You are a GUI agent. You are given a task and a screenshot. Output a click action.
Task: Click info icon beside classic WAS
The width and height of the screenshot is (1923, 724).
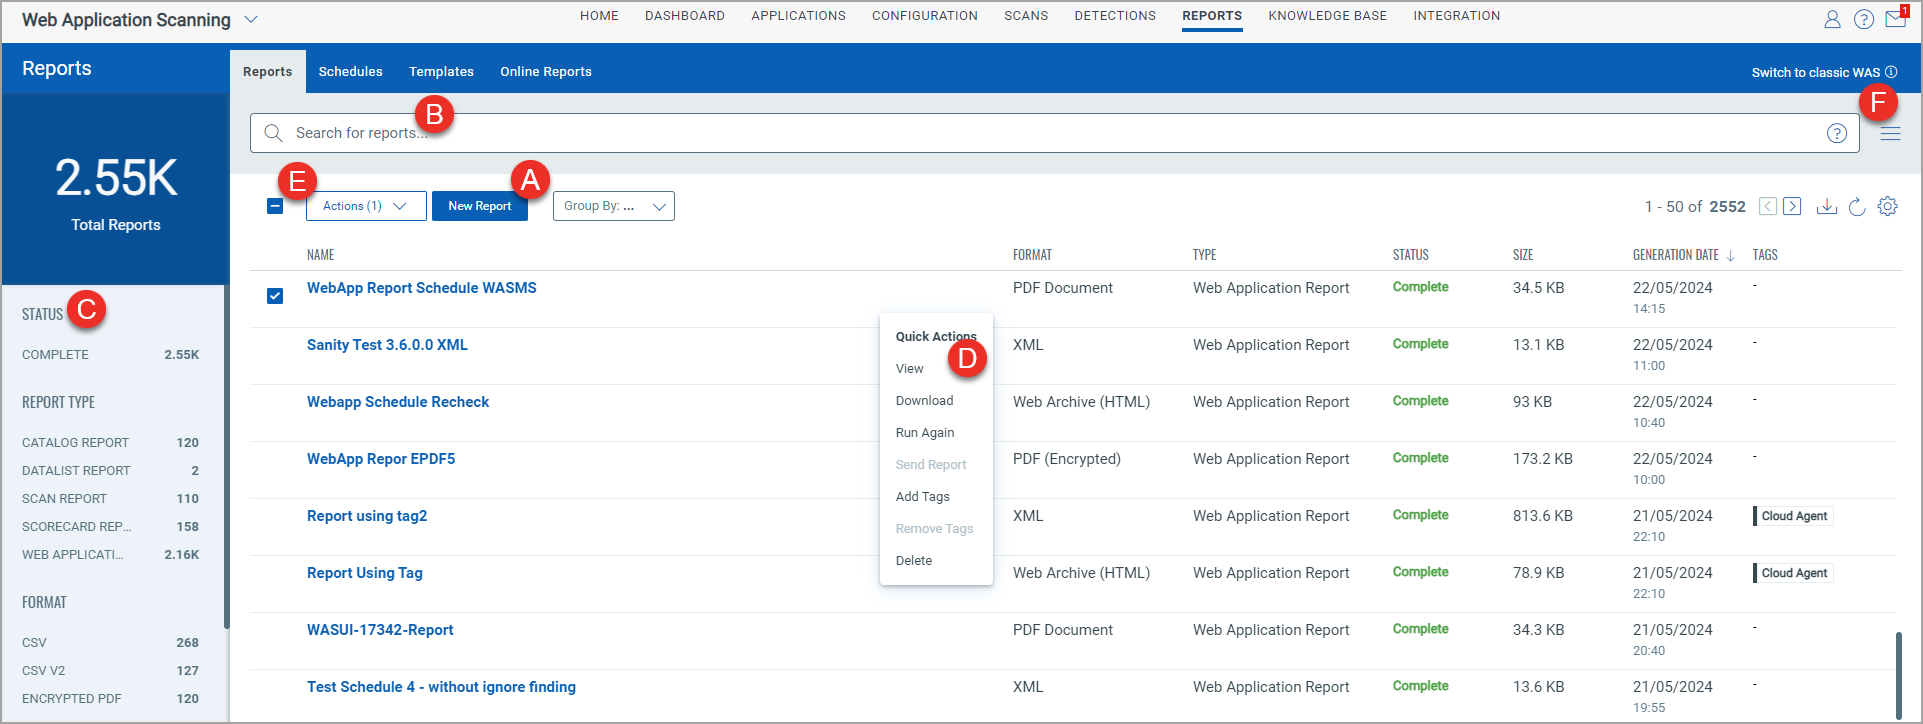1891,72
